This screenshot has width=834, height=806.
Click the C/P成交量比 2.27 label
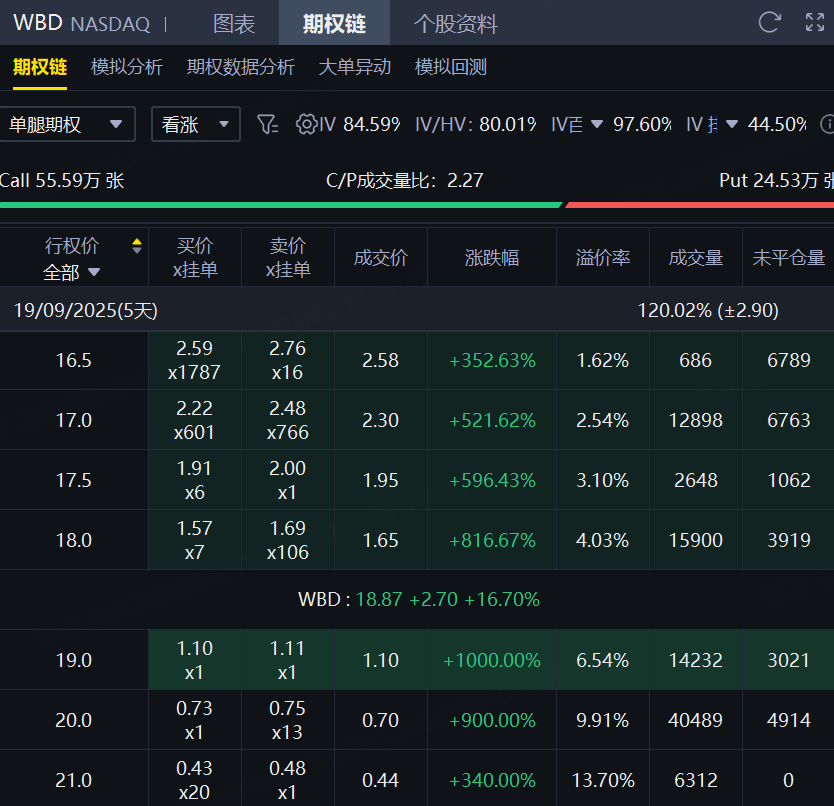pyautogui.click(x=405, y=180)
